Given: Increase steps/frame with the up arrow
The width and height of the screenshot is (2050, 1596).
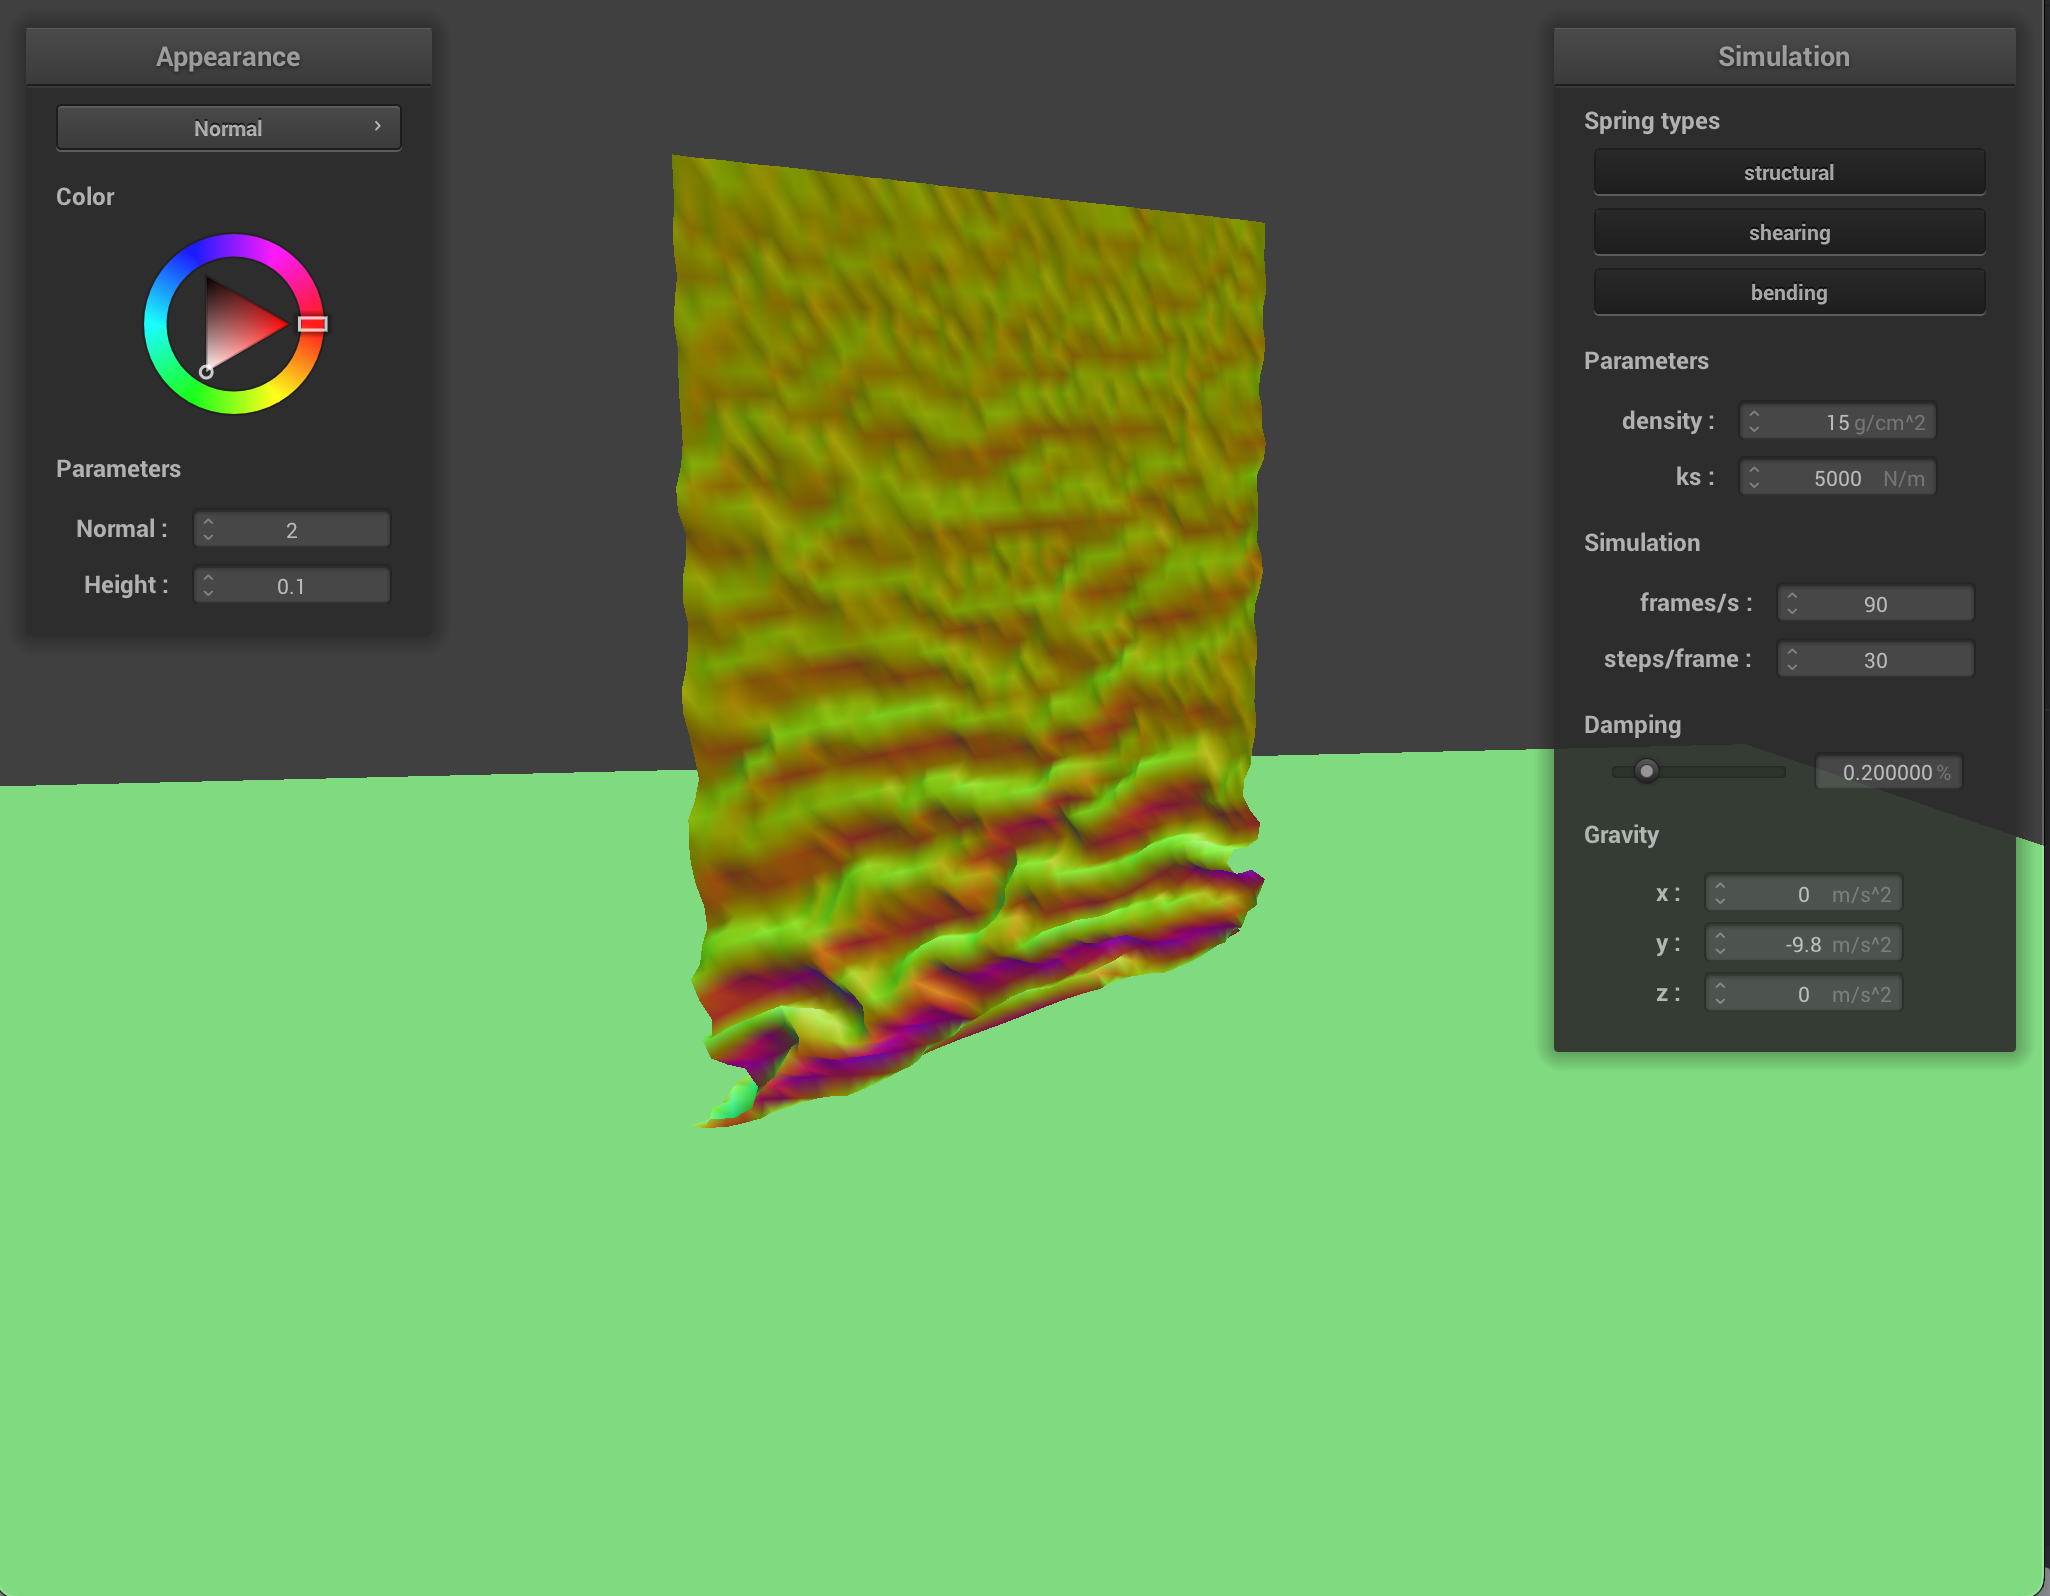Looking at the screenshot, I should click(x=1792, y=651).
